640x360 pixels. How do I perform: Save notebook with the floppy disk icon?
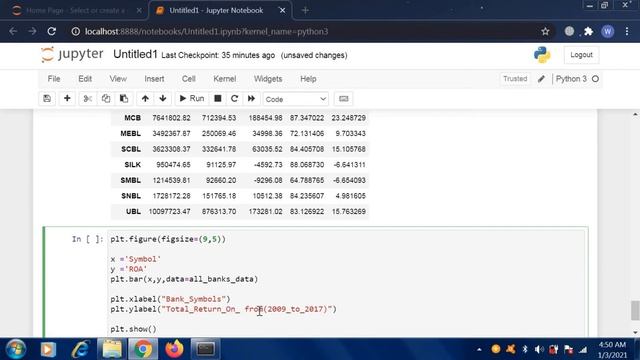point(47,99)
